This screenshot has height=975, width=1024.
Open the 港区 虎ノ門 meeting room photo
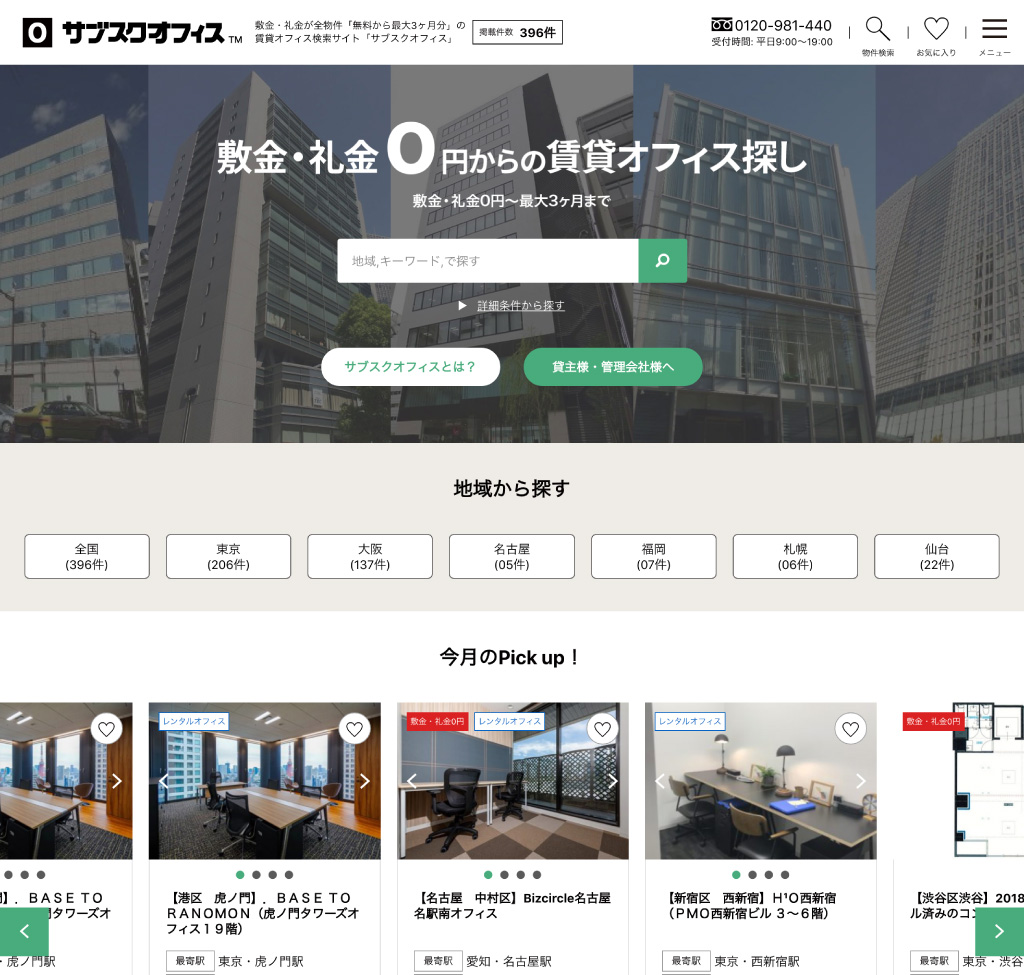click(x=264, y=781)
